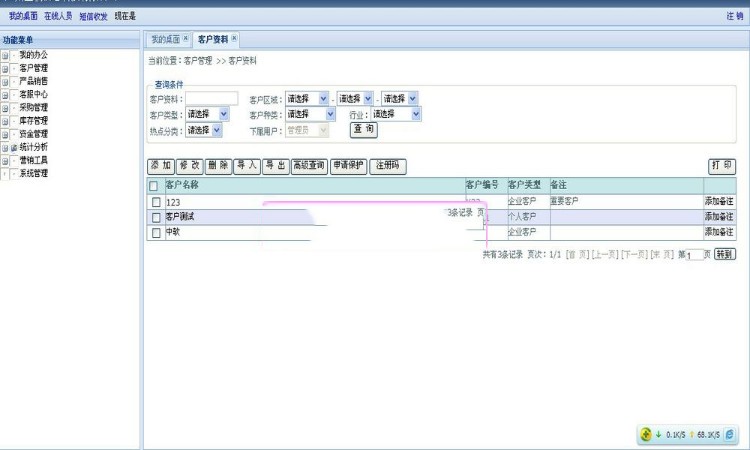Click 添加备注 for the 123 row
Image resolution: width=750 pixels, height=450 pixels.
pos(719,201)
